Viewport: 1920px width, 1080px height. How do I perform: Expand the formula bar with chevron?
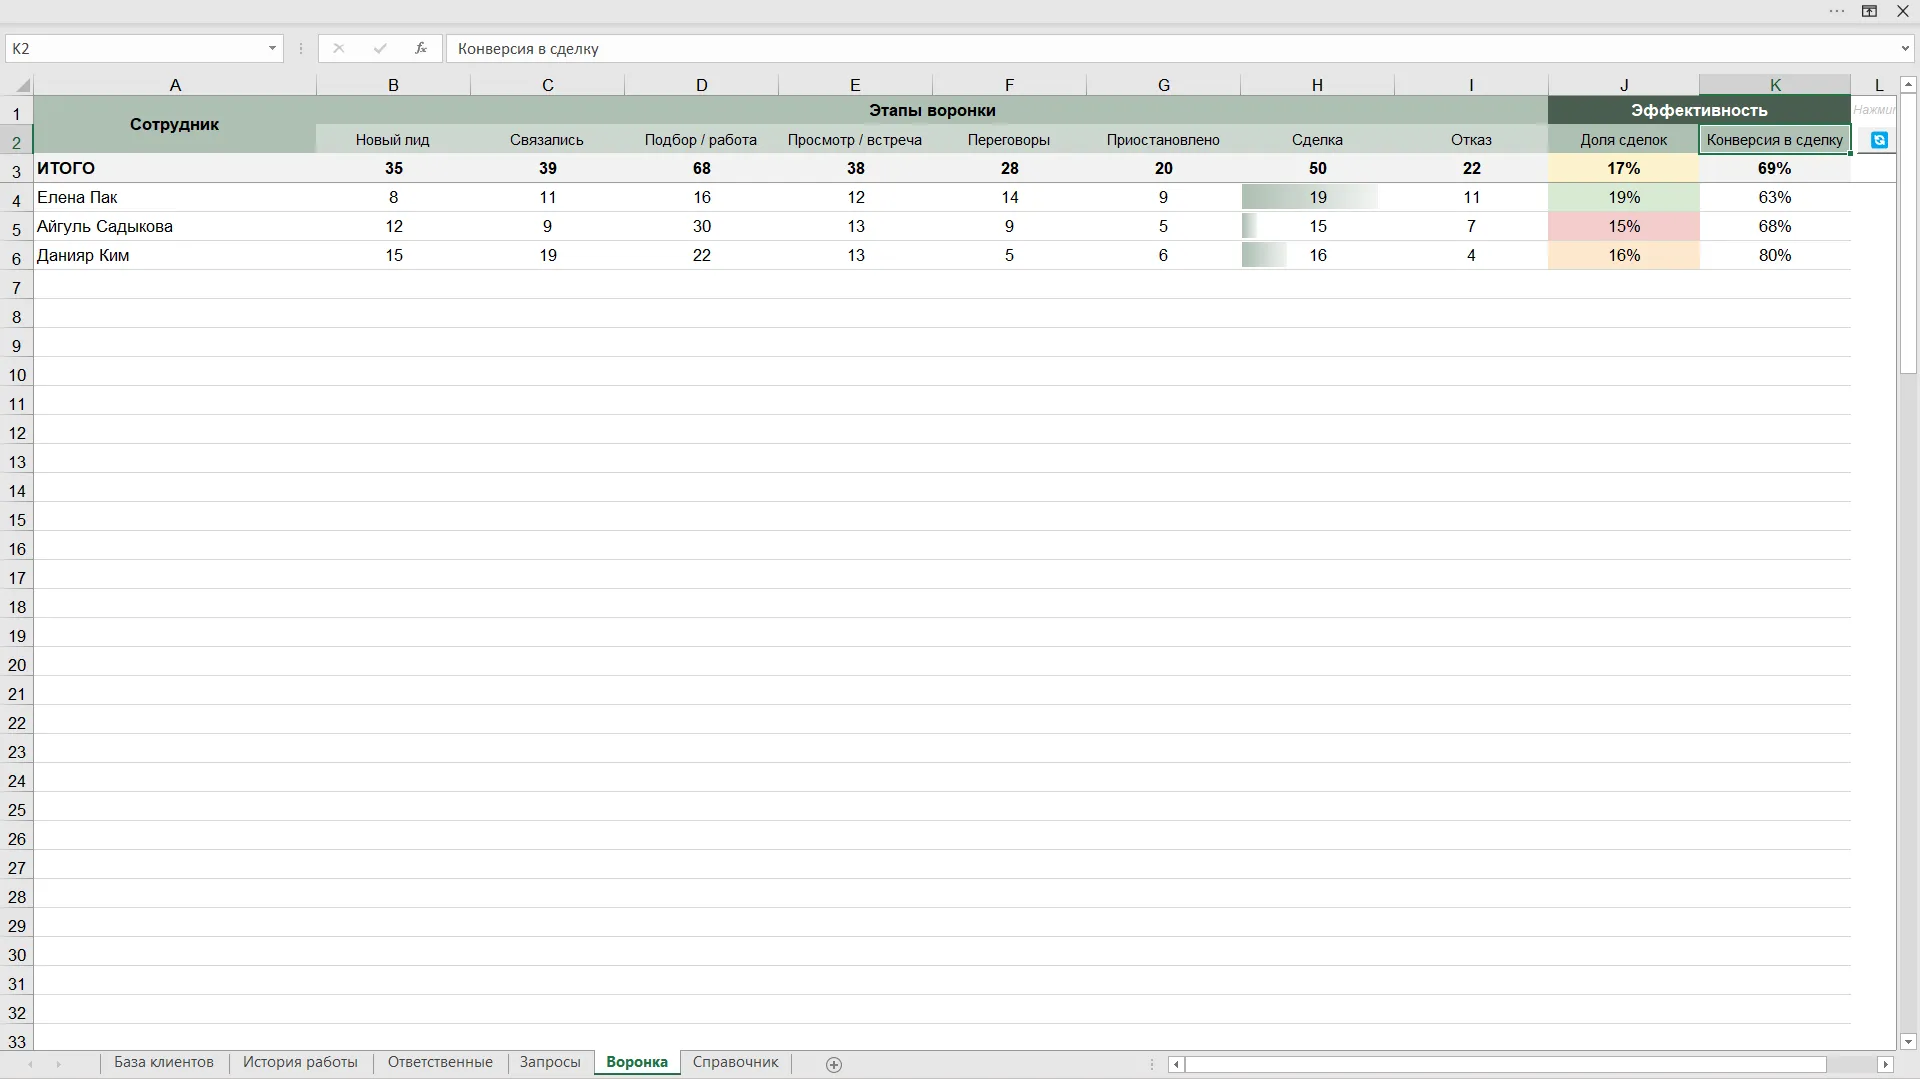point(1905,48)
